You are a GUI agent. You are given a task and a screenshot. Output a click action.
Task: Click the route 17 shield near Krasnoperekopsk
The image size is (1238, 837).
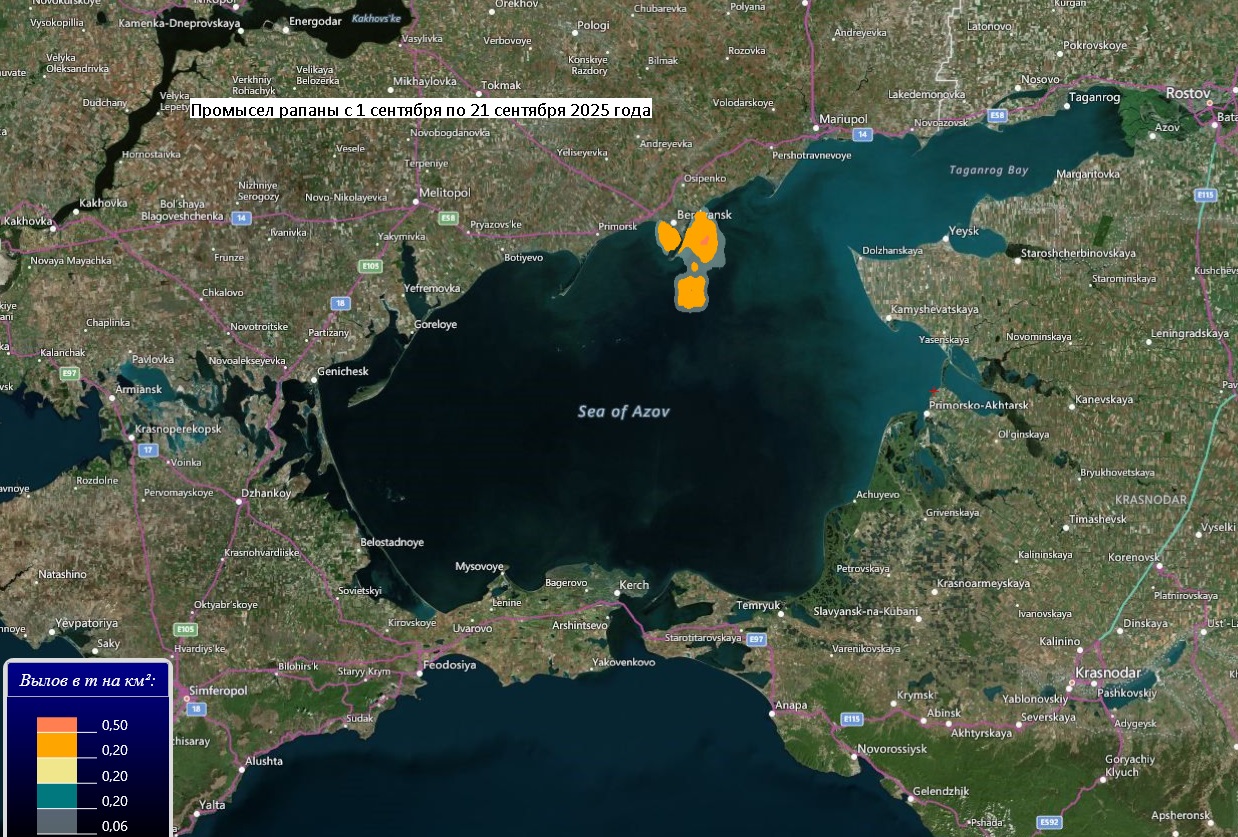click(148, 450)
